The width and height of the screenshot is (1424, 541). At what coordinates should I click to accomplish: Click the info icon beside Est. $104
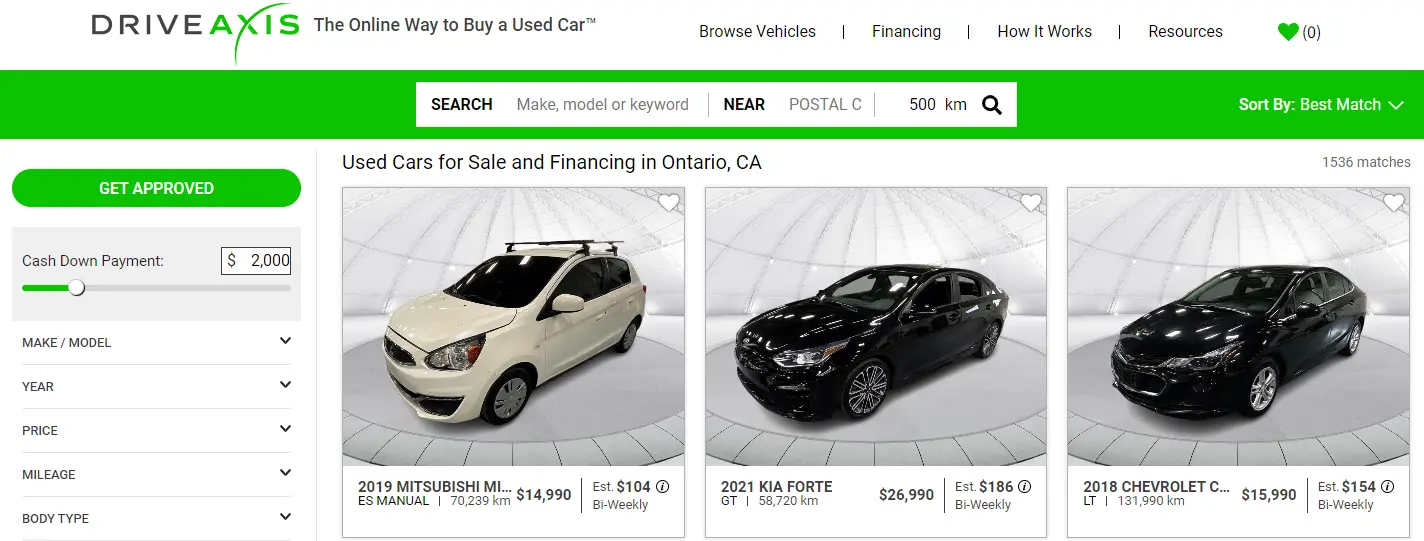click(x=662, y=487)
